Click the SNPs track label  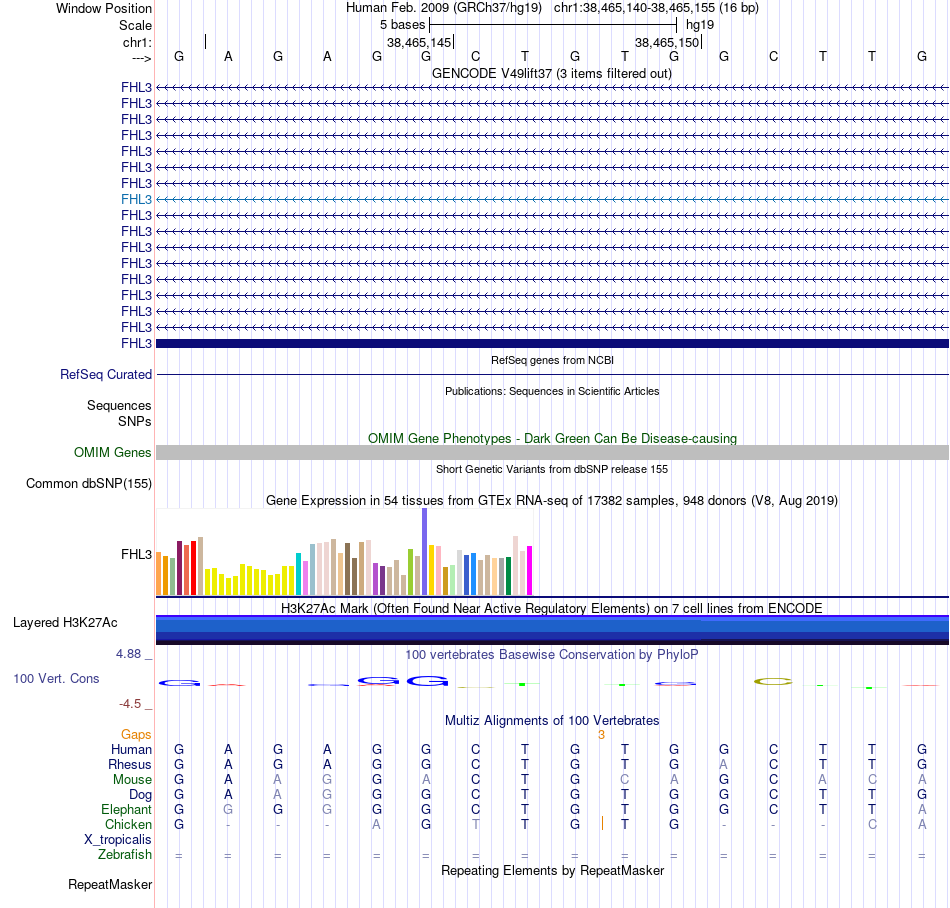pyautogui.click(x=135, y=421)
